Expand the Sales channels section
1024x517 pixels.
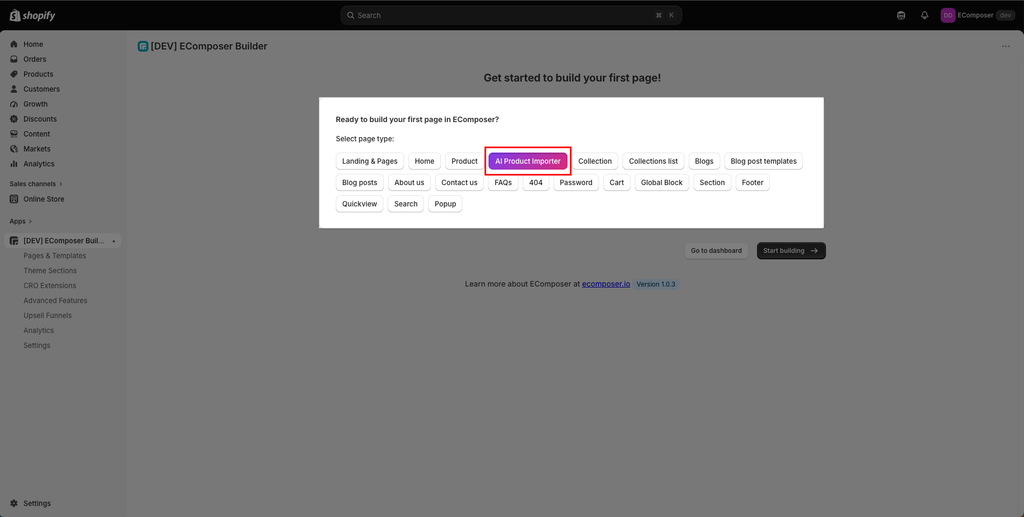pyautogui.click(x=36, y=184)
